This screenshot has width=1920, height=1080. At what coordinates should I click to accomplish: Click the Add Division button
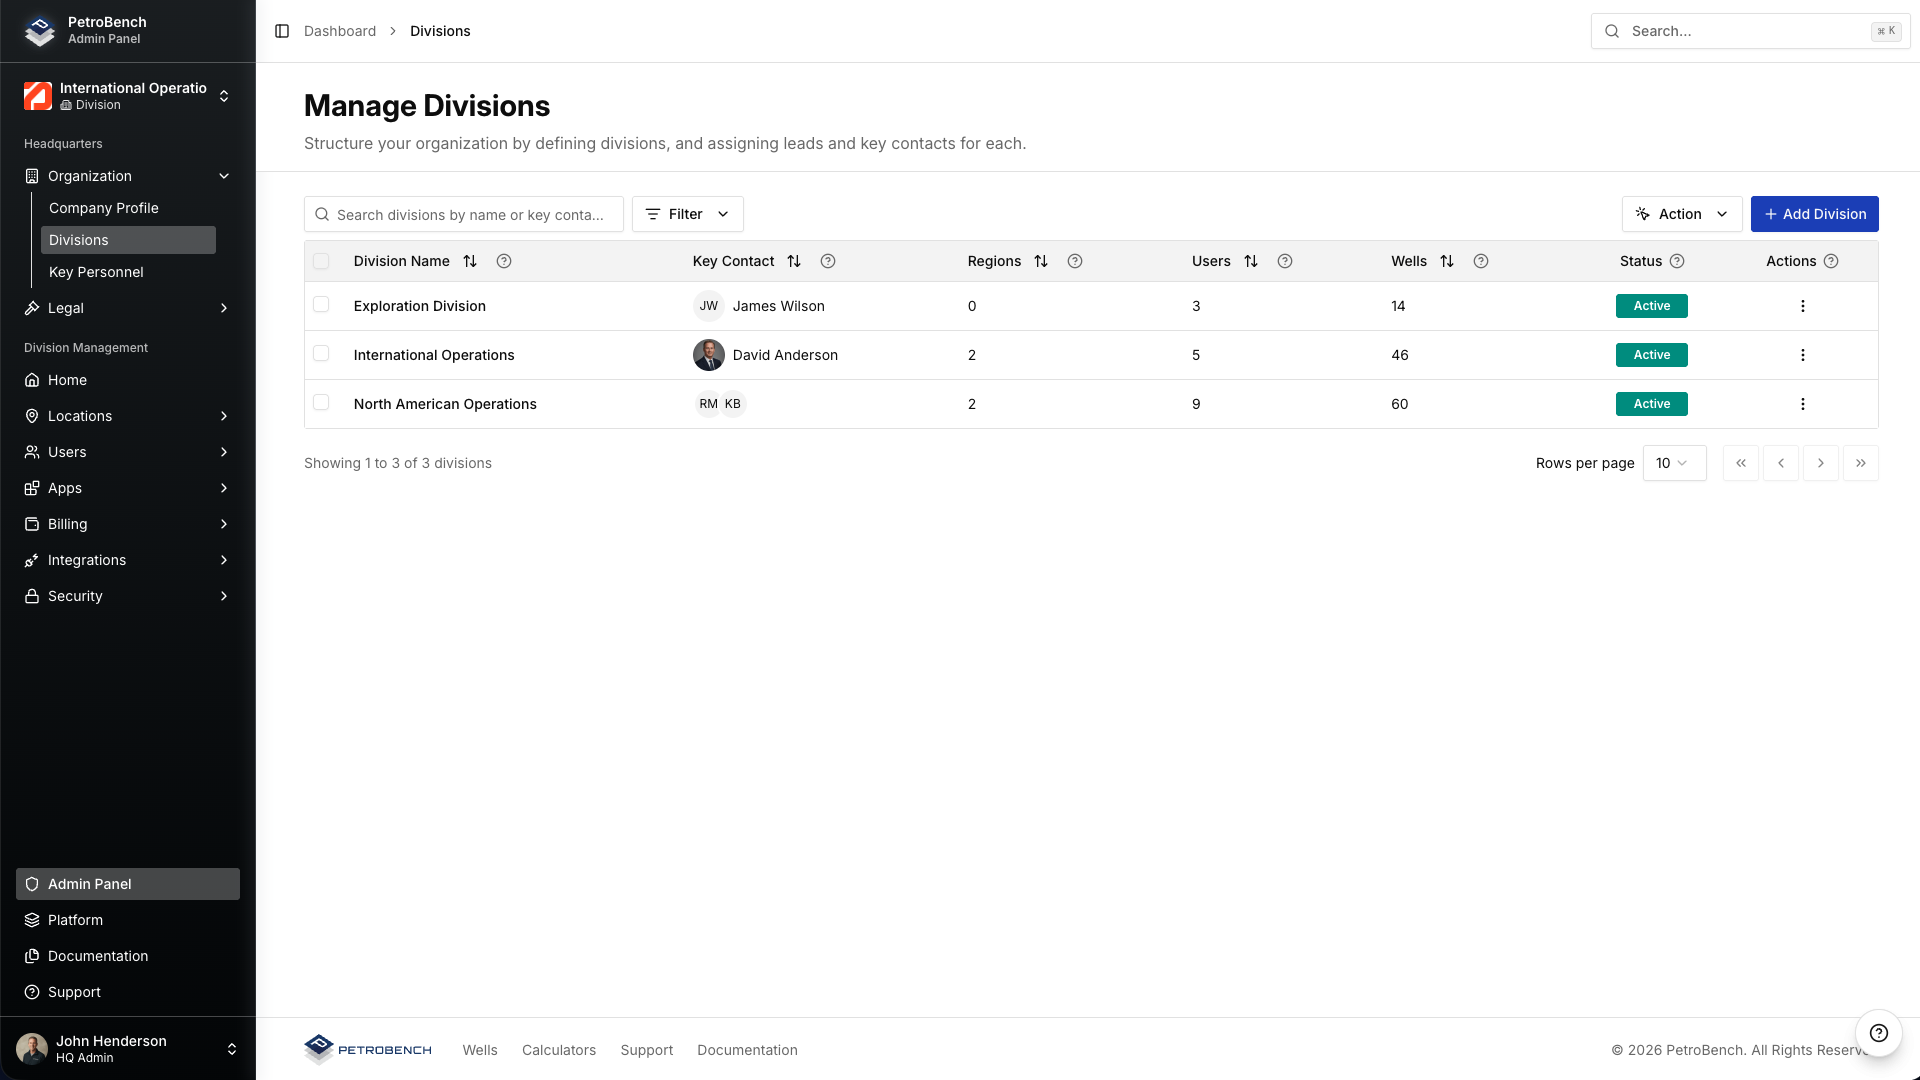(x=1814, y=214)
